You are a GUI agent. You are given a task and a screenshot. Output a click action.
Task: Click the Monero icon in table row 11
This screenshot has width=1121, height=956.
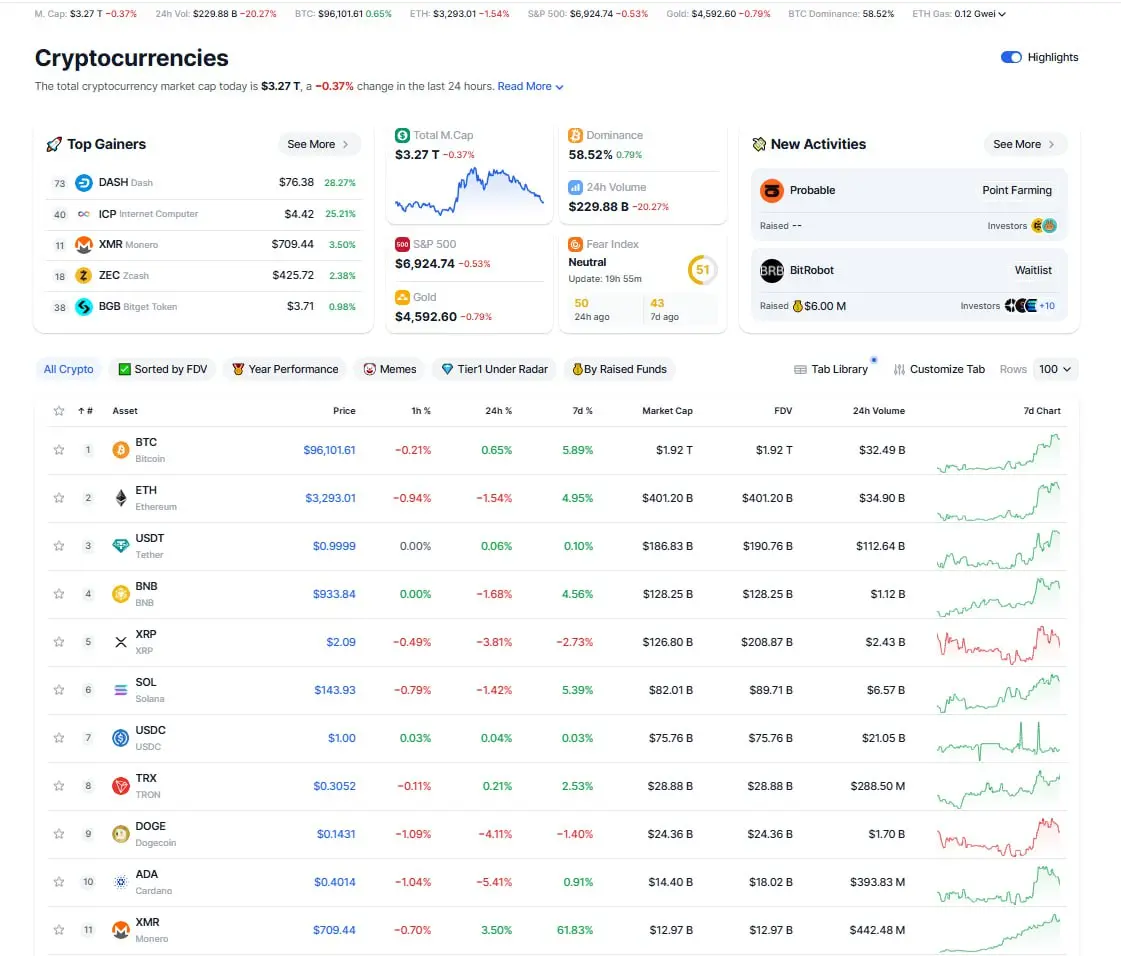121,930
